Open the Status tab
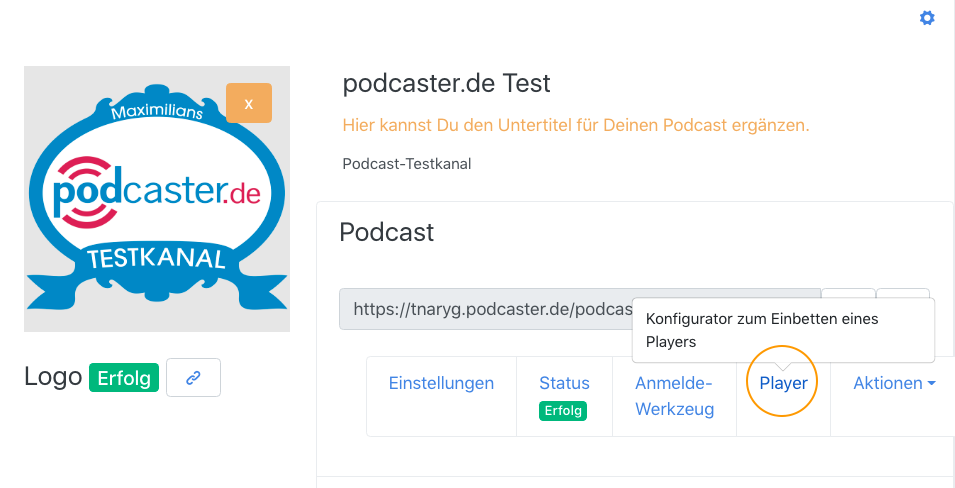Viewport: 955px width, 488px height. (564, 383)
